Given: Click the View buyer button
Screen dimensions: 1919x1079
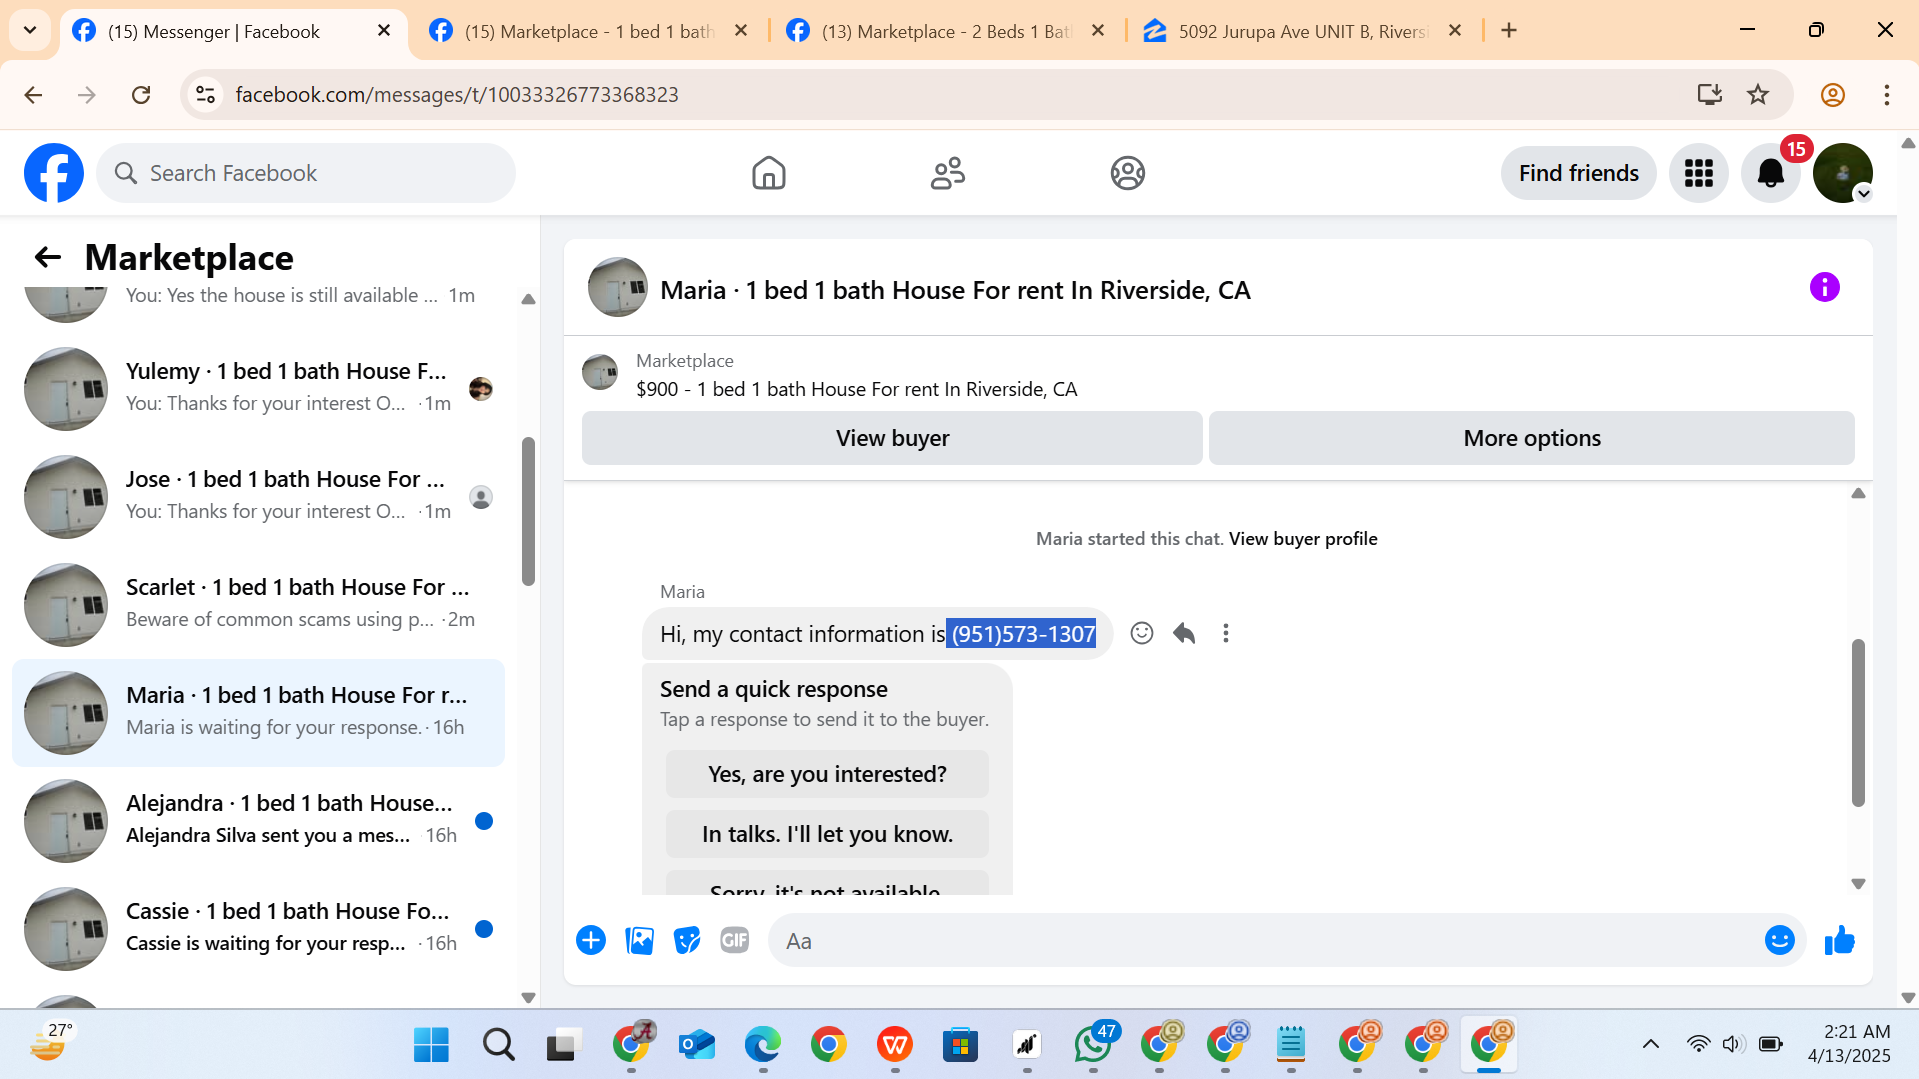Looking at the screenshot, I should click(x=892, y=438).
